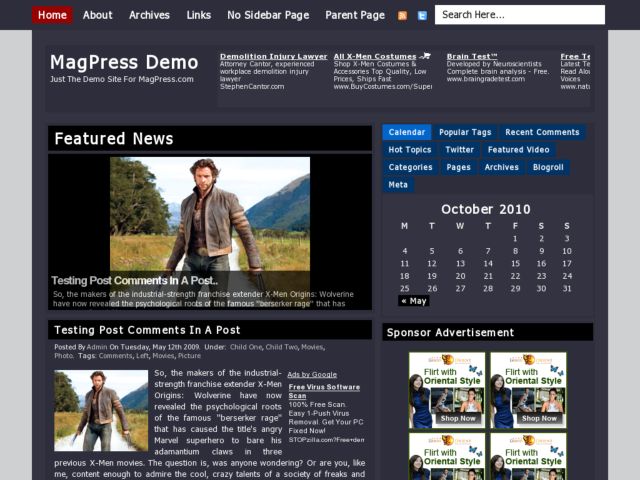640x480 pixels.
Task: Open No Sidebar Page
Action: tap(268, 15)
